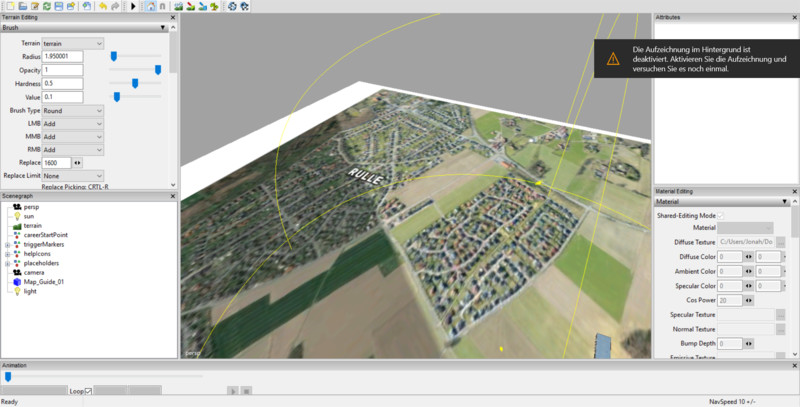Image resolution: width=800 pixels, height=407 pixels.
Task: Open the Material dropdown in Material Editing
Action: (x=745, y=228)
